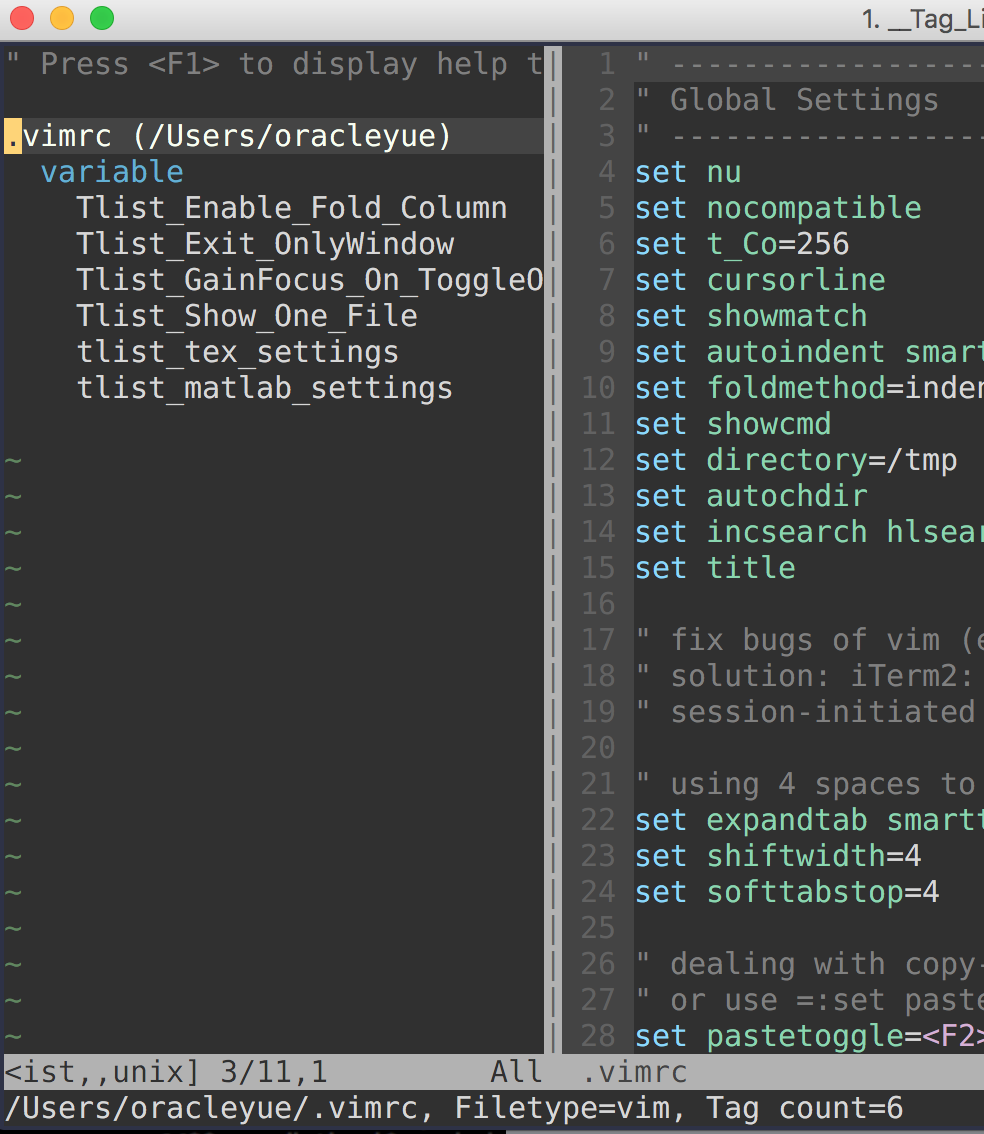Jump to tag tlist_tex_settings
Screen dimensions: 984x1134
238,352
